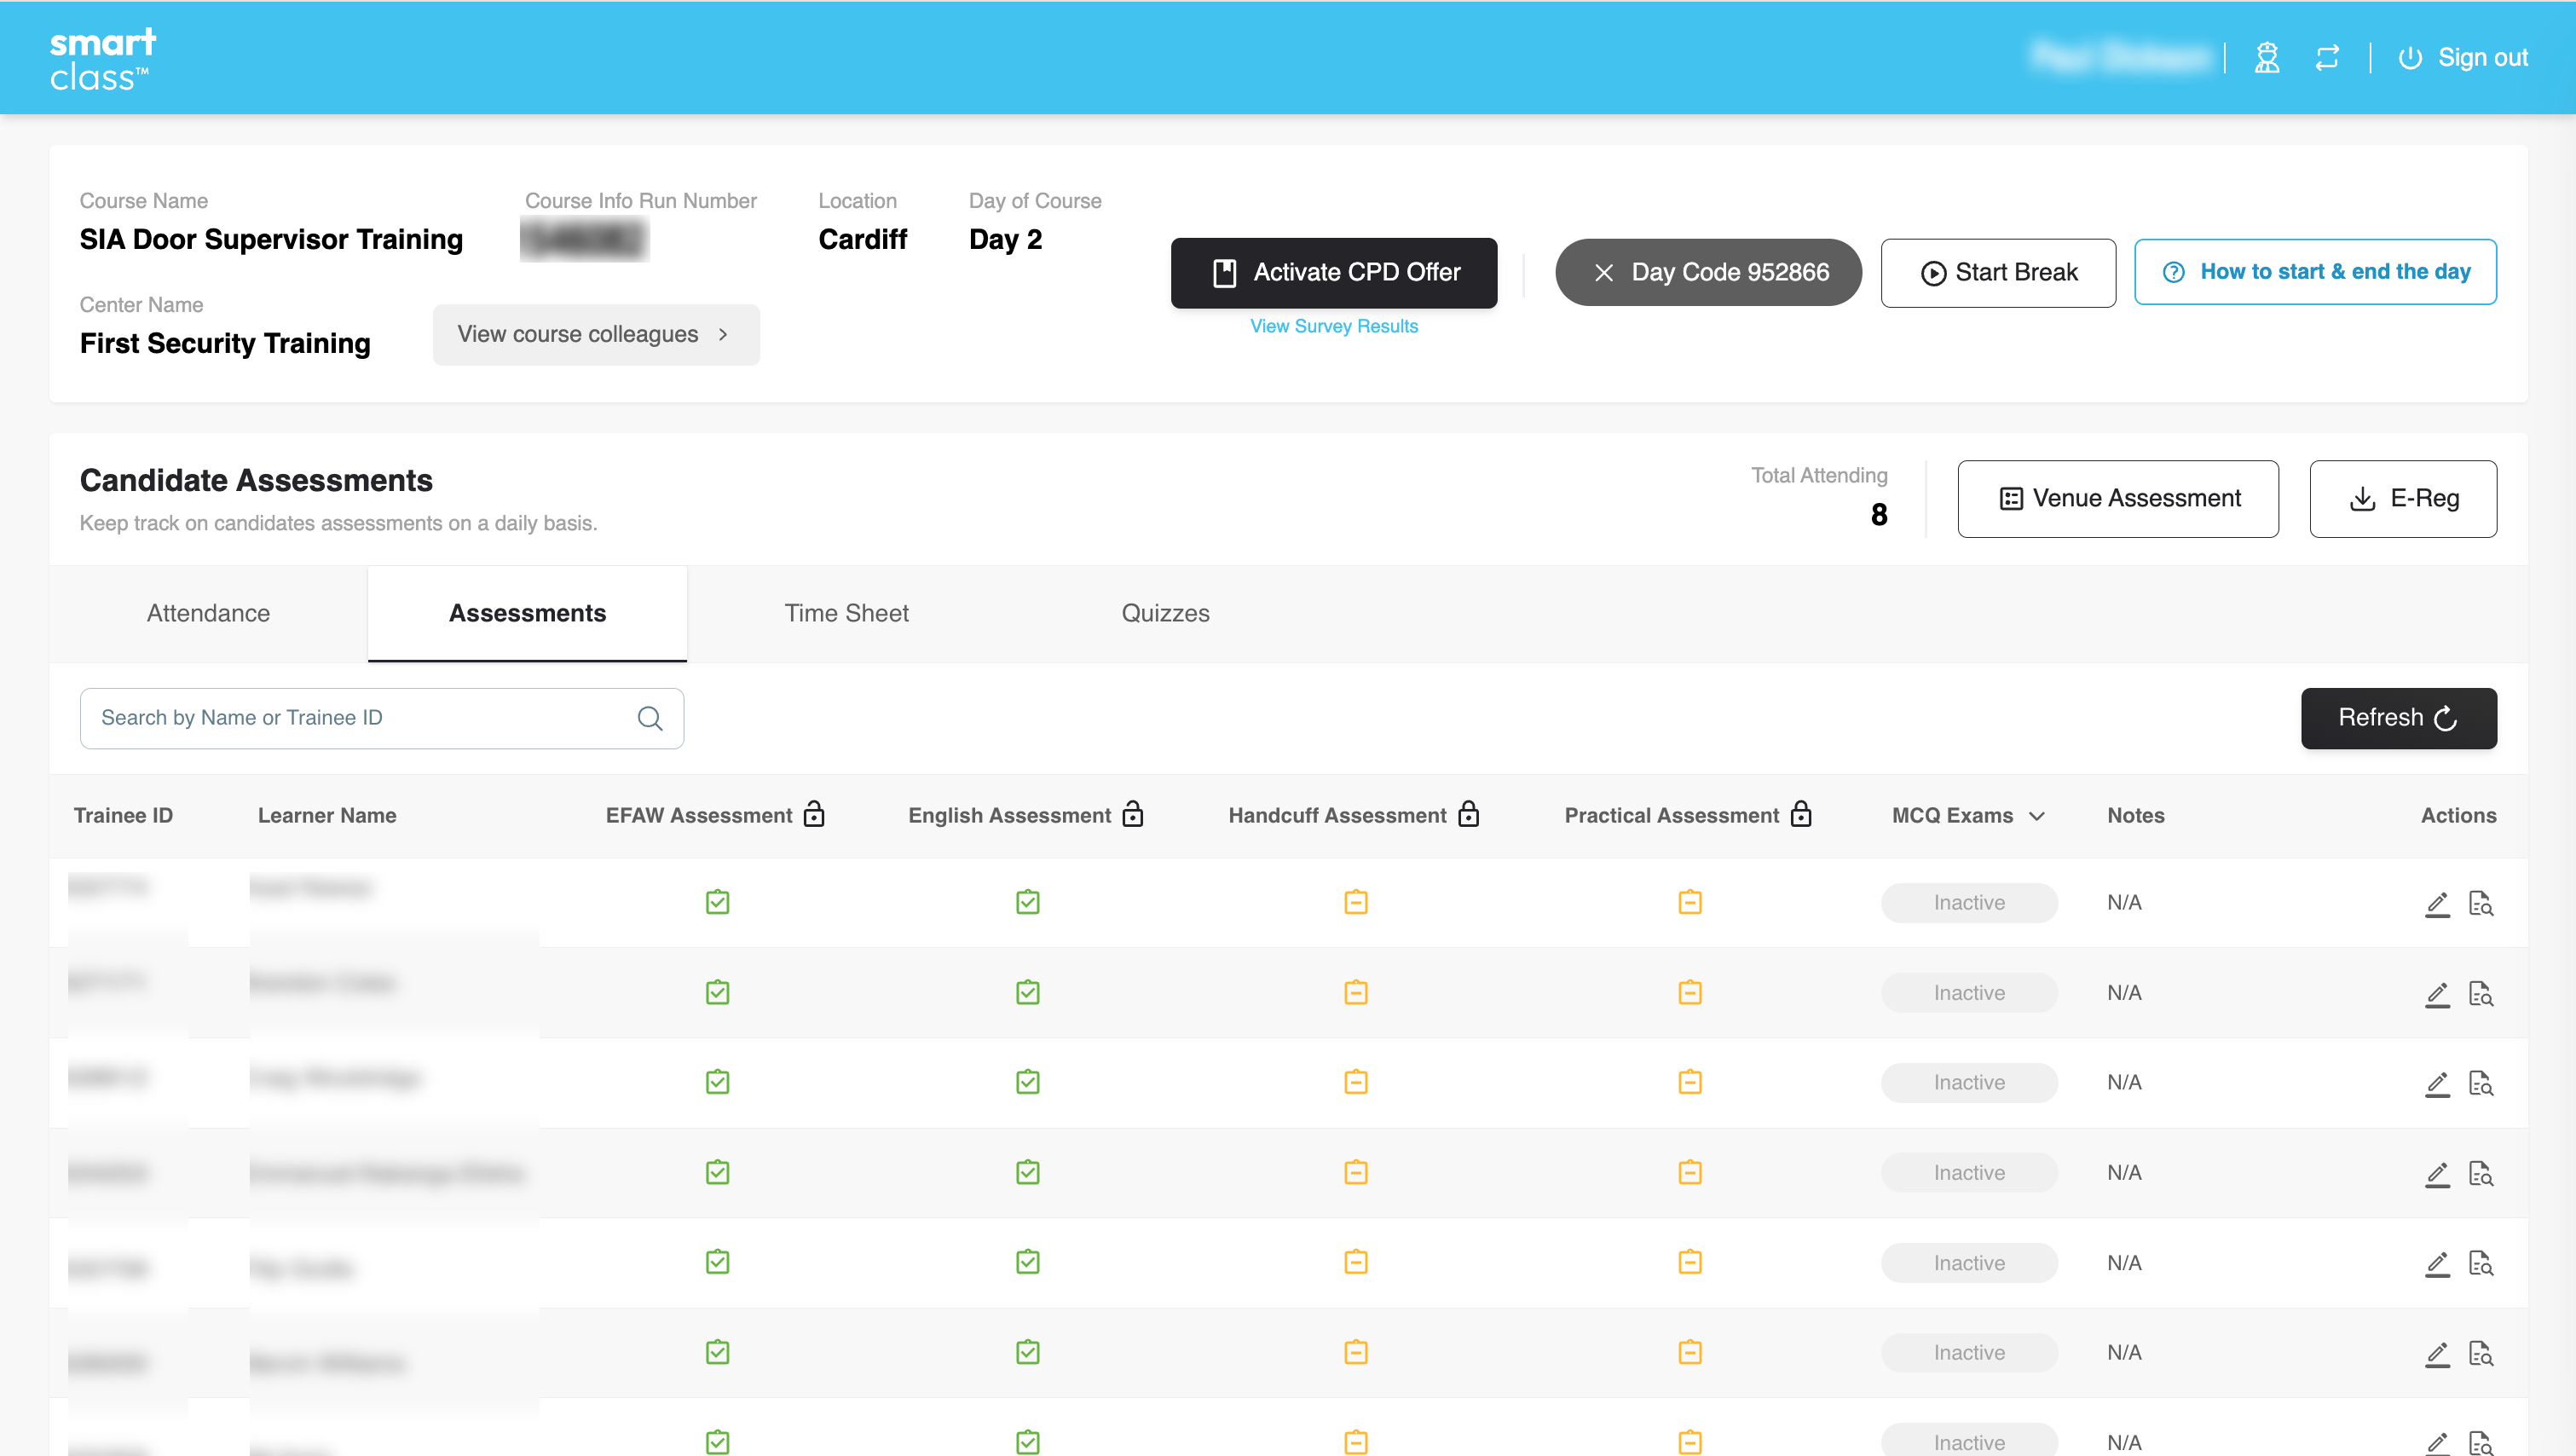The width and height of the screenshot is (2576, 1456).
Task: Click orange Handcuff pending icon in fifth row
Action: [x=1355, y=1262]
